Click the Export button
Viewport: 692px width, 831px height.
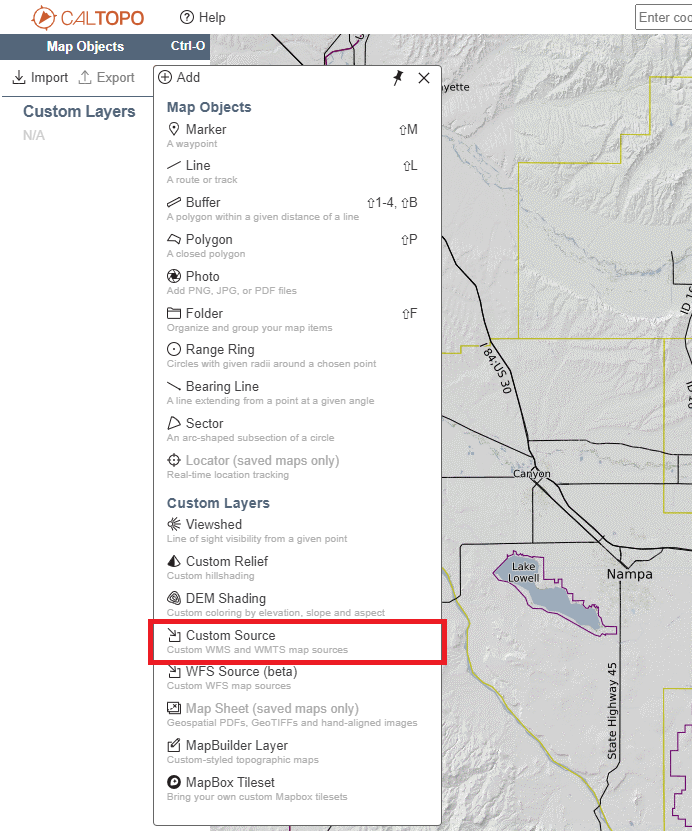coord(107,77)
